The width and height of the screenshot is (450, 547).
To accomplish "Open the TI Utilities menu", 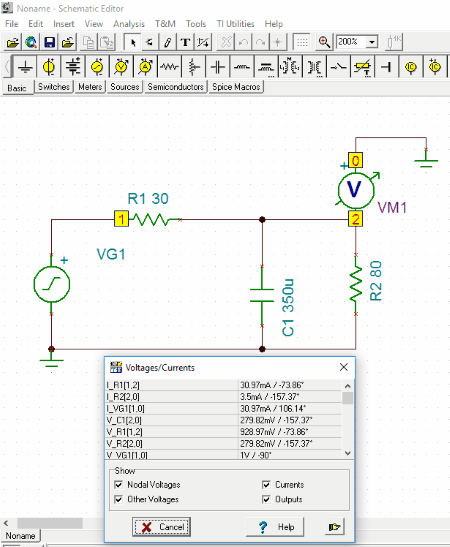I will pyautogui.click(x=235, y=24).
